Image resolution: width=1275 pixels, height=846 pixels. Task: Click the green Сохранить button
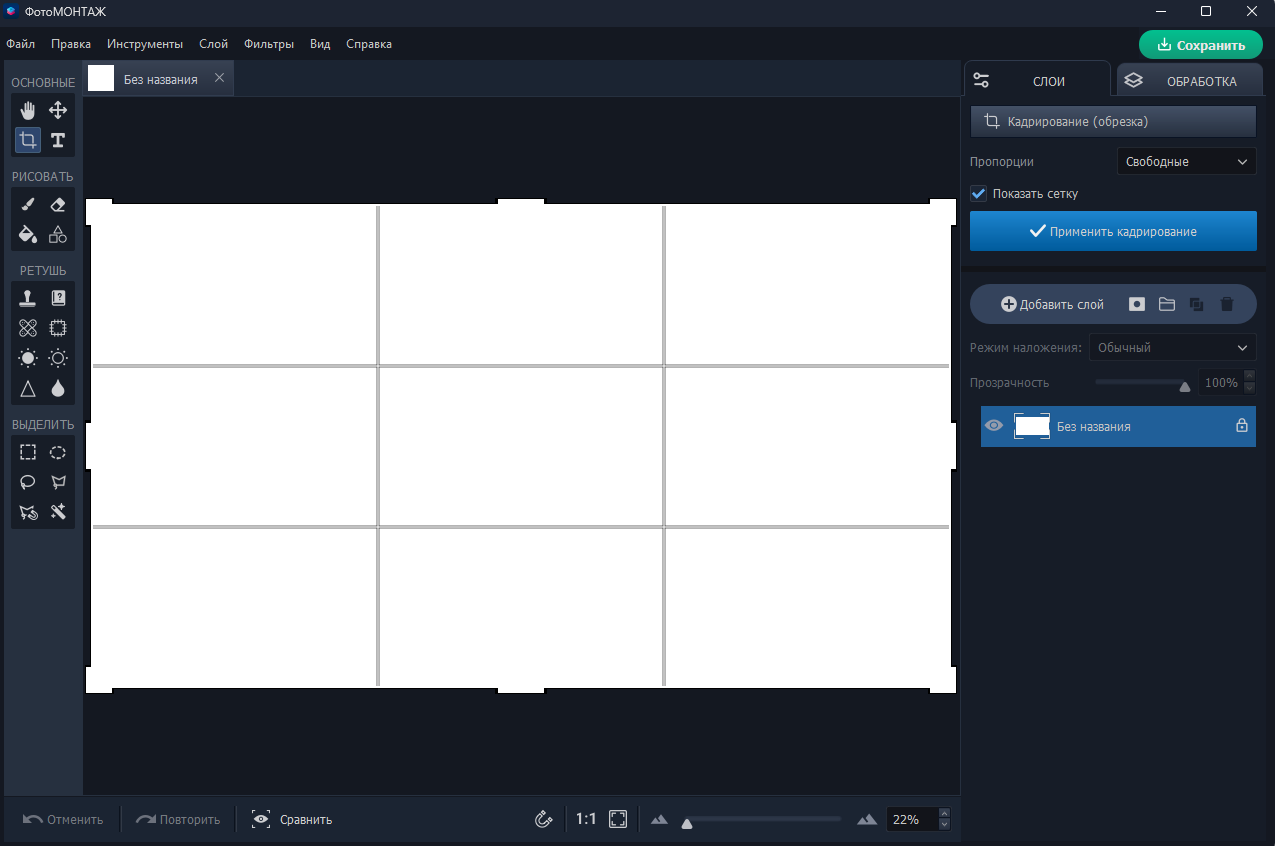point(1200,45)
